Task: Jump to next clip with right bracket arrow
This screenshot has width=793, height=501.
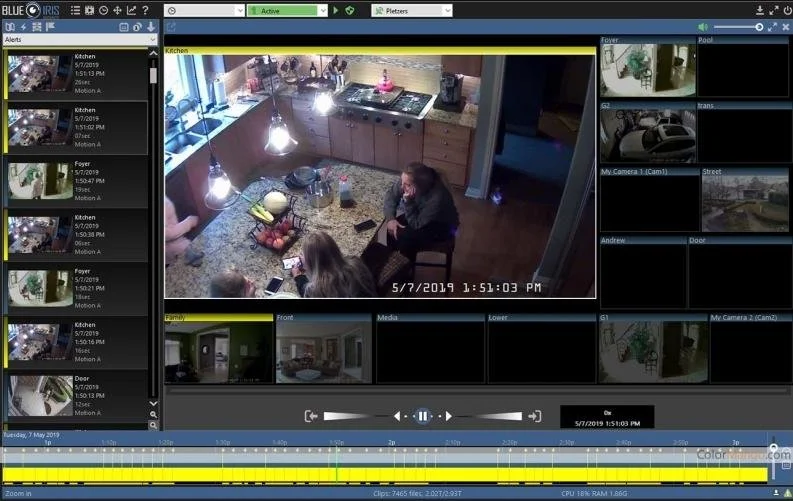Action: (535, 416)
